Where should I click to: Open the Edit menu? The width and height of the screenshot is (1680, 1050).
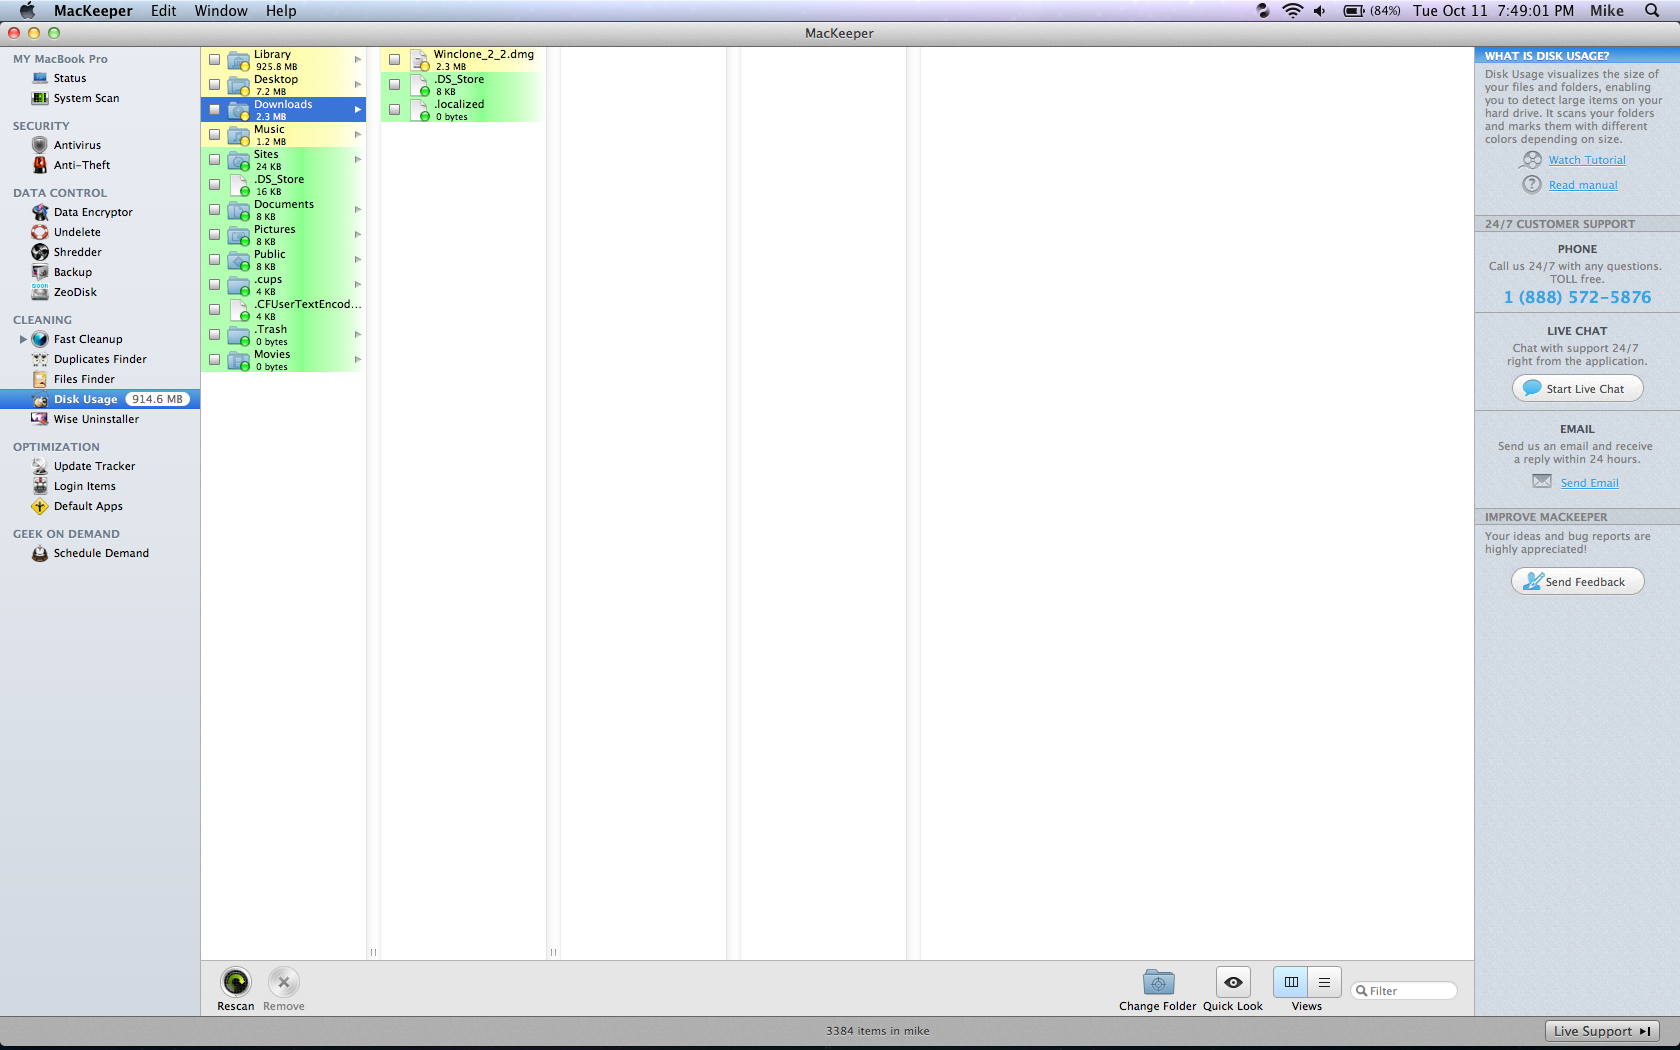(163, 11)
